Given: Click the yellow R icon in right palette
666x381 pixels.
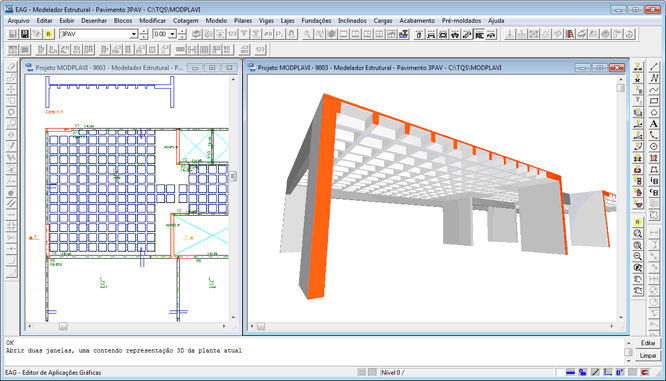Looking at the screenshot, I should click(x=638, y=222).
